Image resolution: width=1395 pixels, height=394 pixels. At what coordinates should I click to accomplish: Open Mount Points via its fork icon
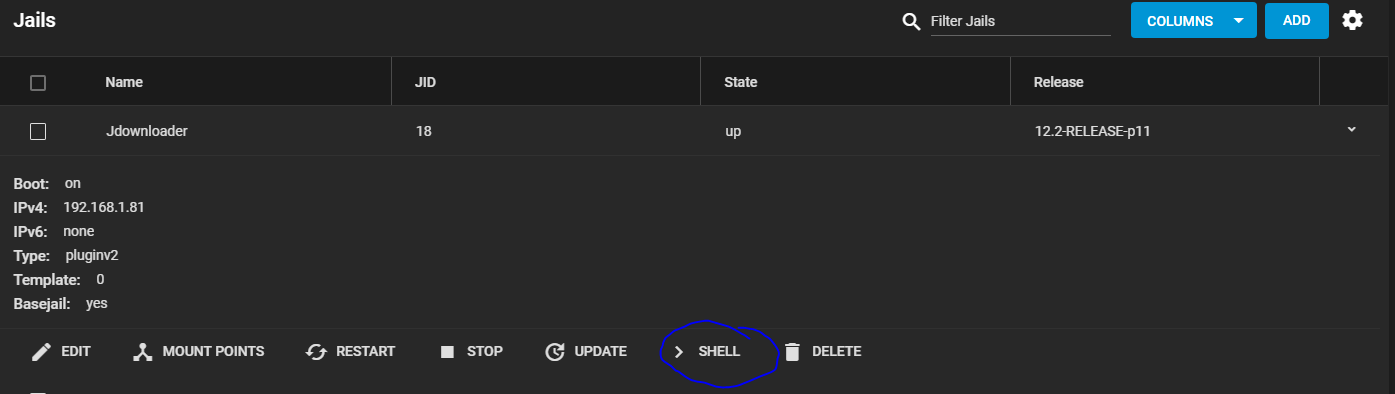click(142, 352)
